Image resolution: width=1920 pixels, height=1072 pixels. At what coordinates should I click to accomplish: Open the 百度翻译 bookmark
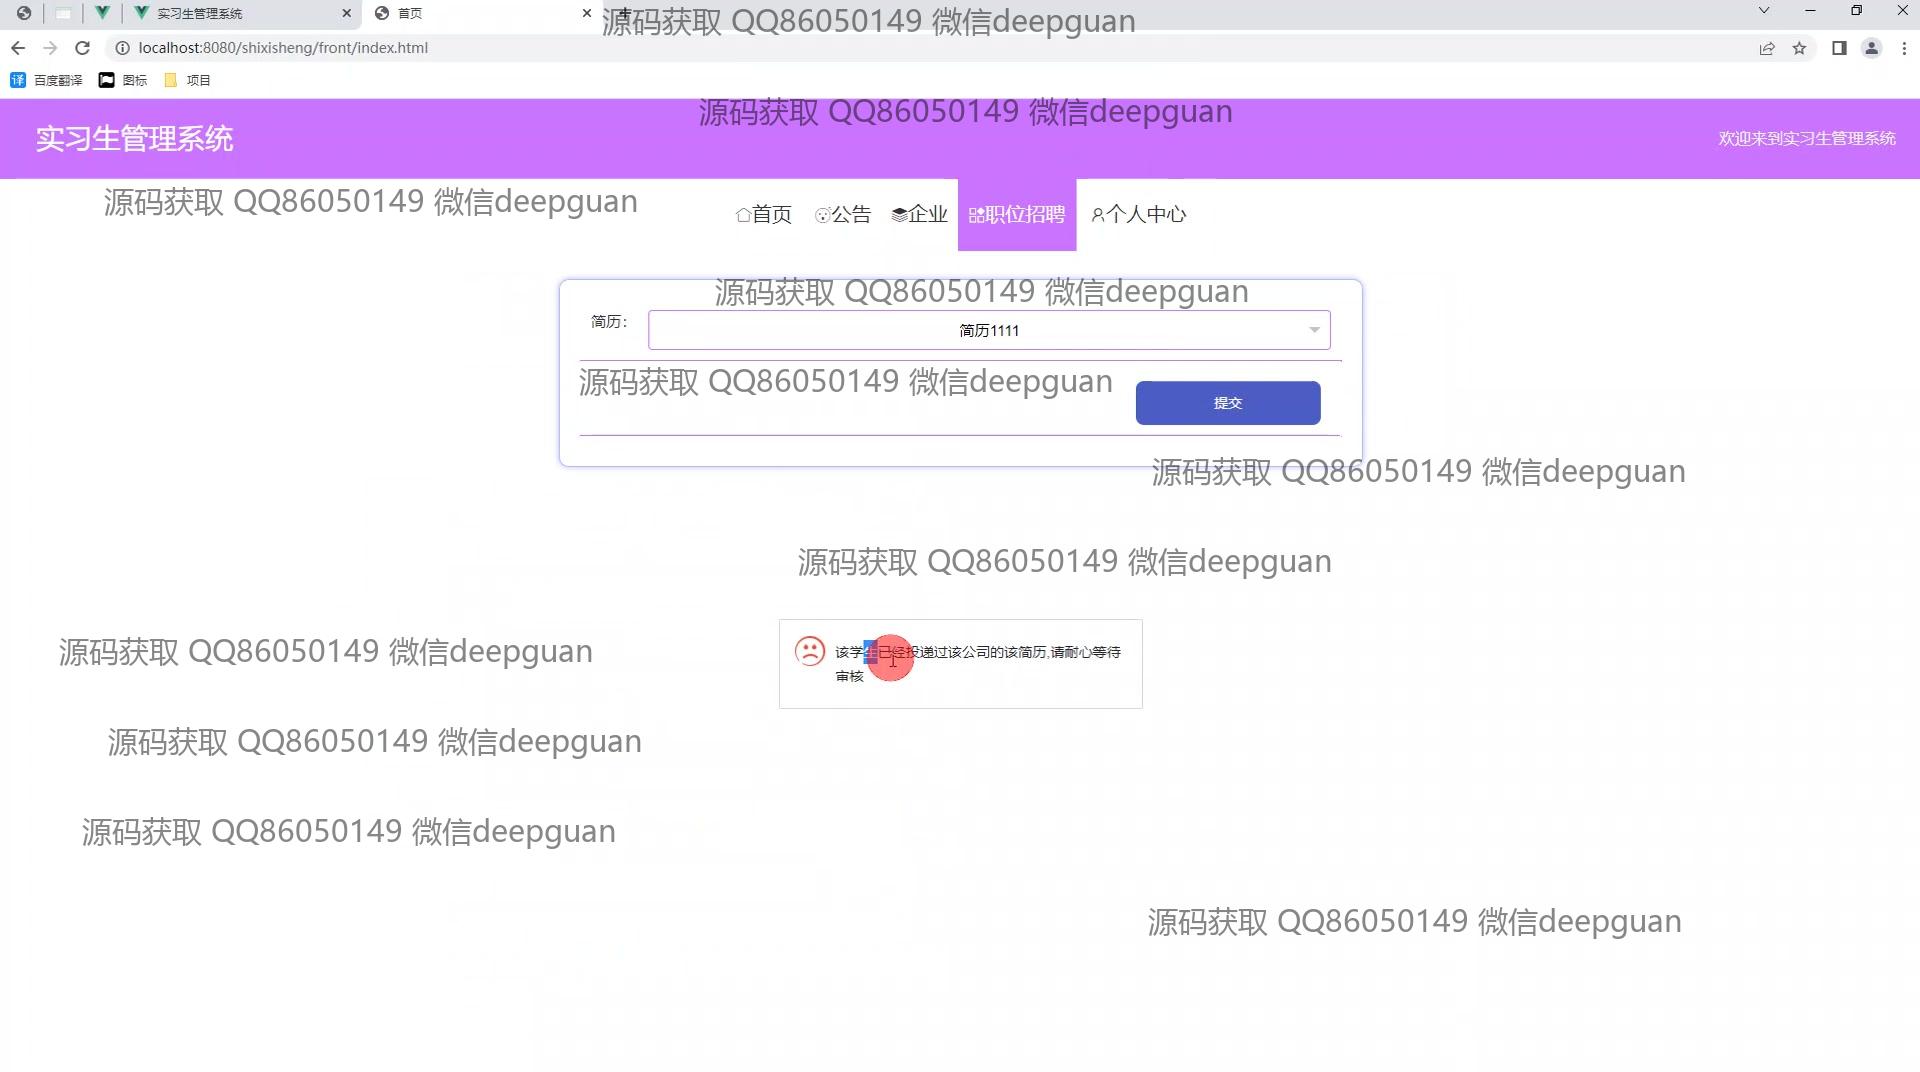(x=46, y=80)
